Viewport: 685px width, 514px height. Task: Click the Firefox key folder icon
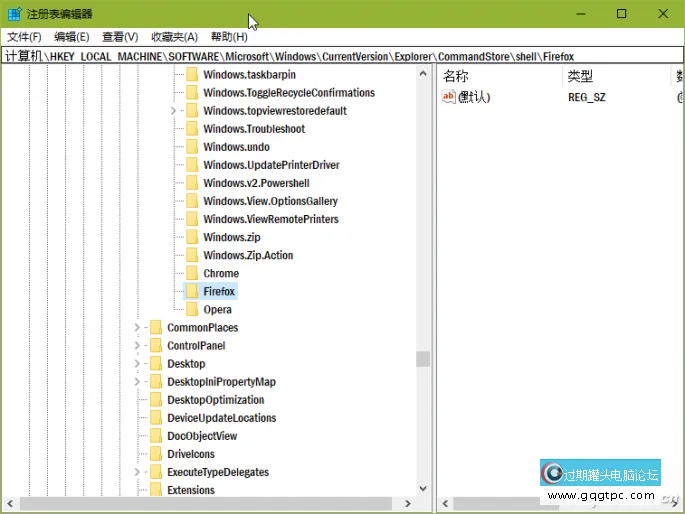(x=192, y=291)
